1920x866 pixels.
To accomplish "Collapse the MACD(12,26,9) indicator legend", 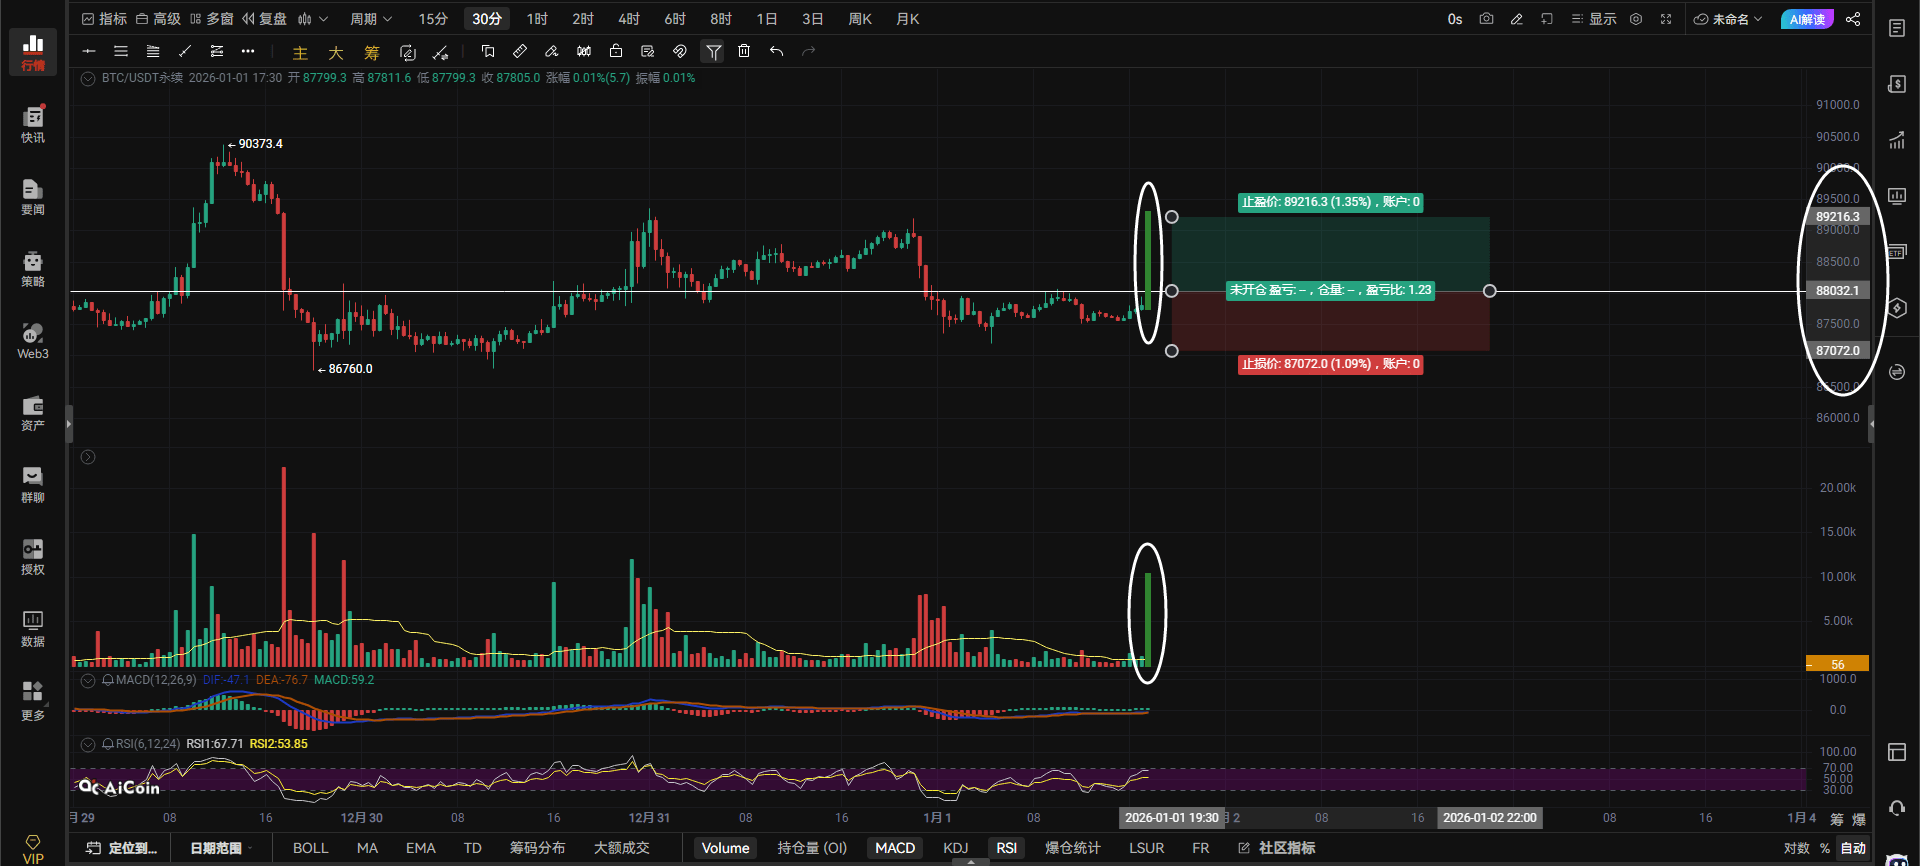I will tap(88, 680).
